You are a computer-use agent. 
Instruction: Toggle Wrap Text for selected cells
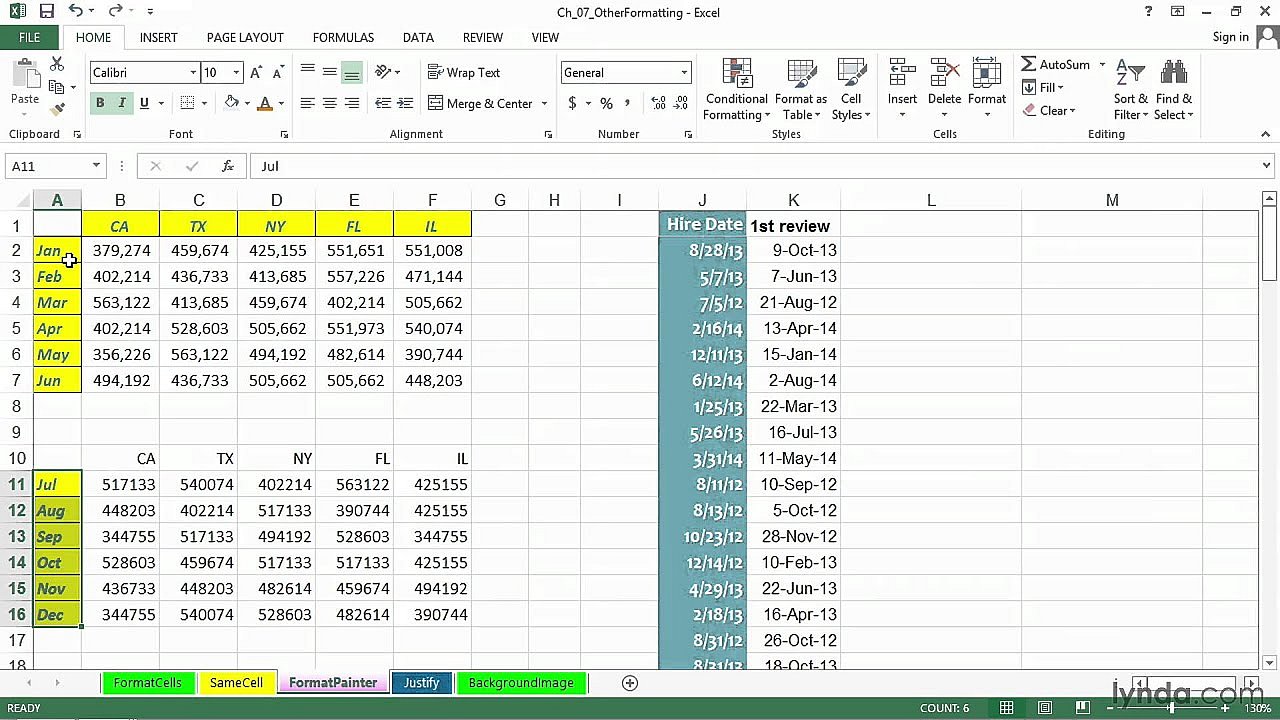point(464,73)
